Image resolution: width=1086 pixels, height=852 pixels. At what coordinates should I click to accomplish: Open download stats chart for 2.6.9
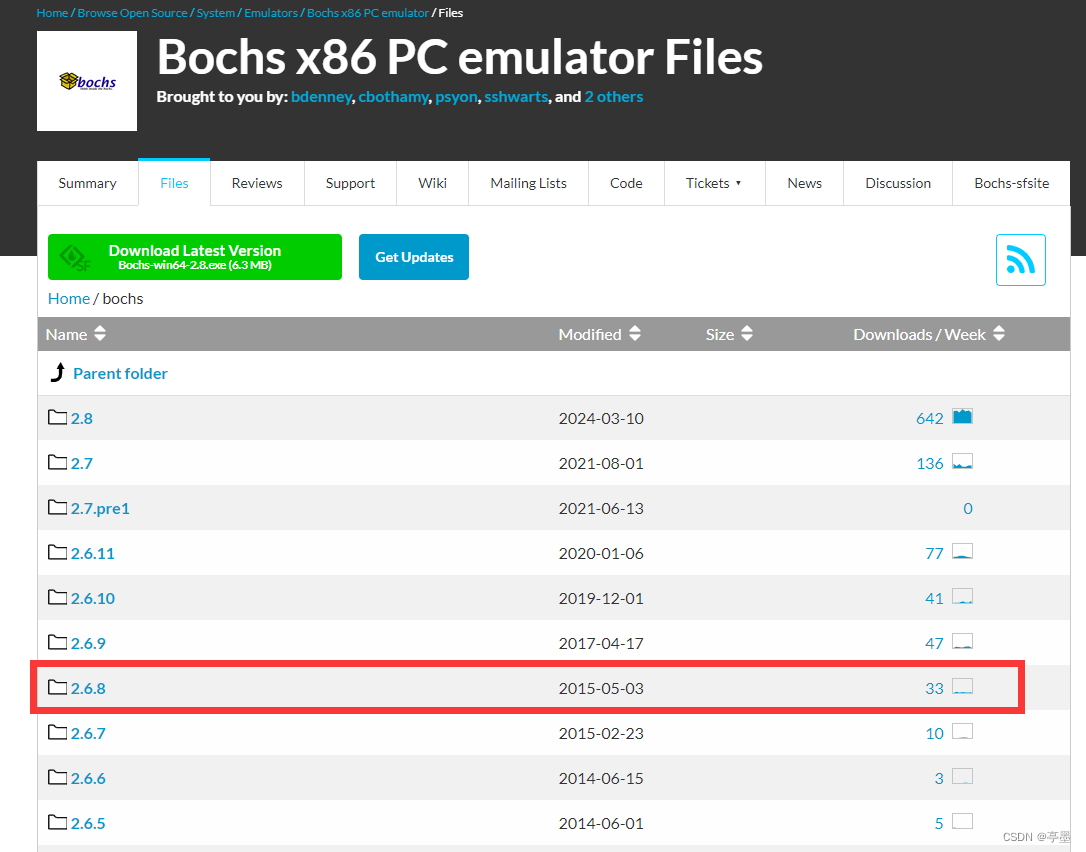pos(962,641)
